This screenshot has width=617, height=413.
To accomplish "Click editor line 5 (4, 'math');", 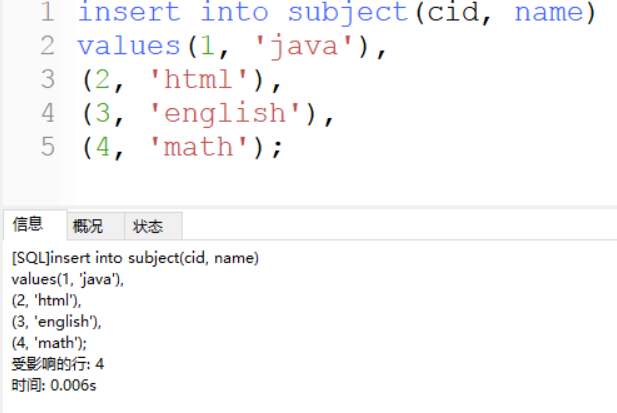I will click(182, 147).
